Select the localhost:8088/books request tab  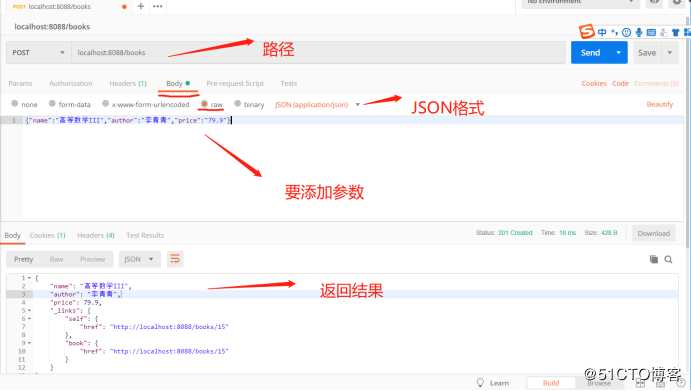tap(59, 7)
